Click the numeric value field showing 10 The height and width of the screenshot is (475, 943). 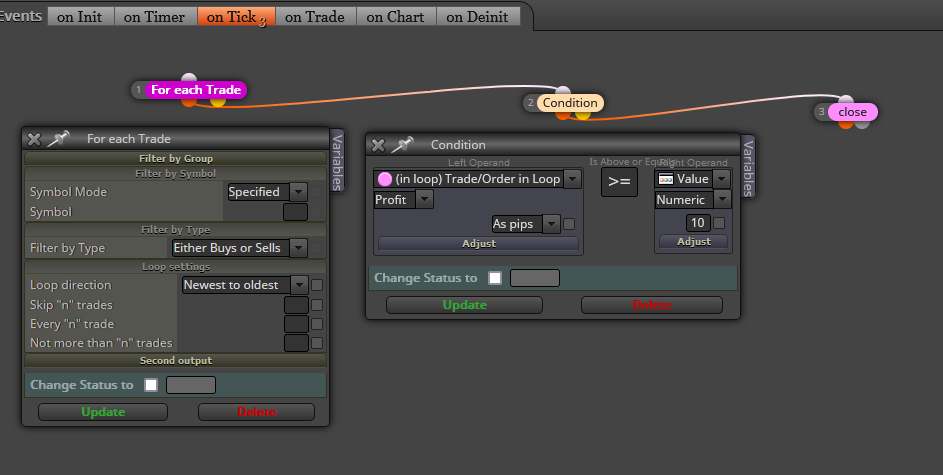(x=698, y=223)
